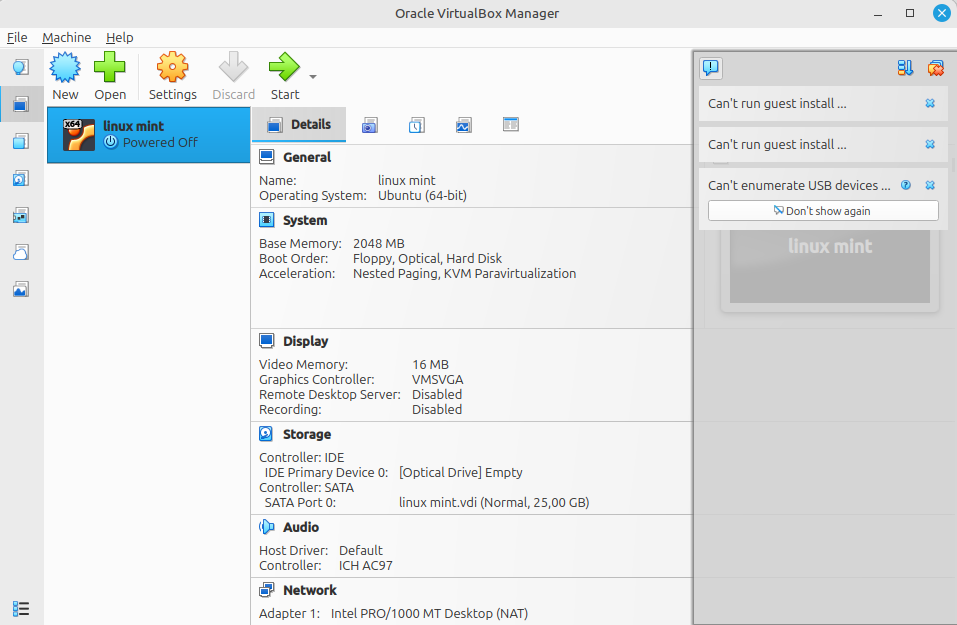Toggle the notification center speech bubble button

pos(710,68)
